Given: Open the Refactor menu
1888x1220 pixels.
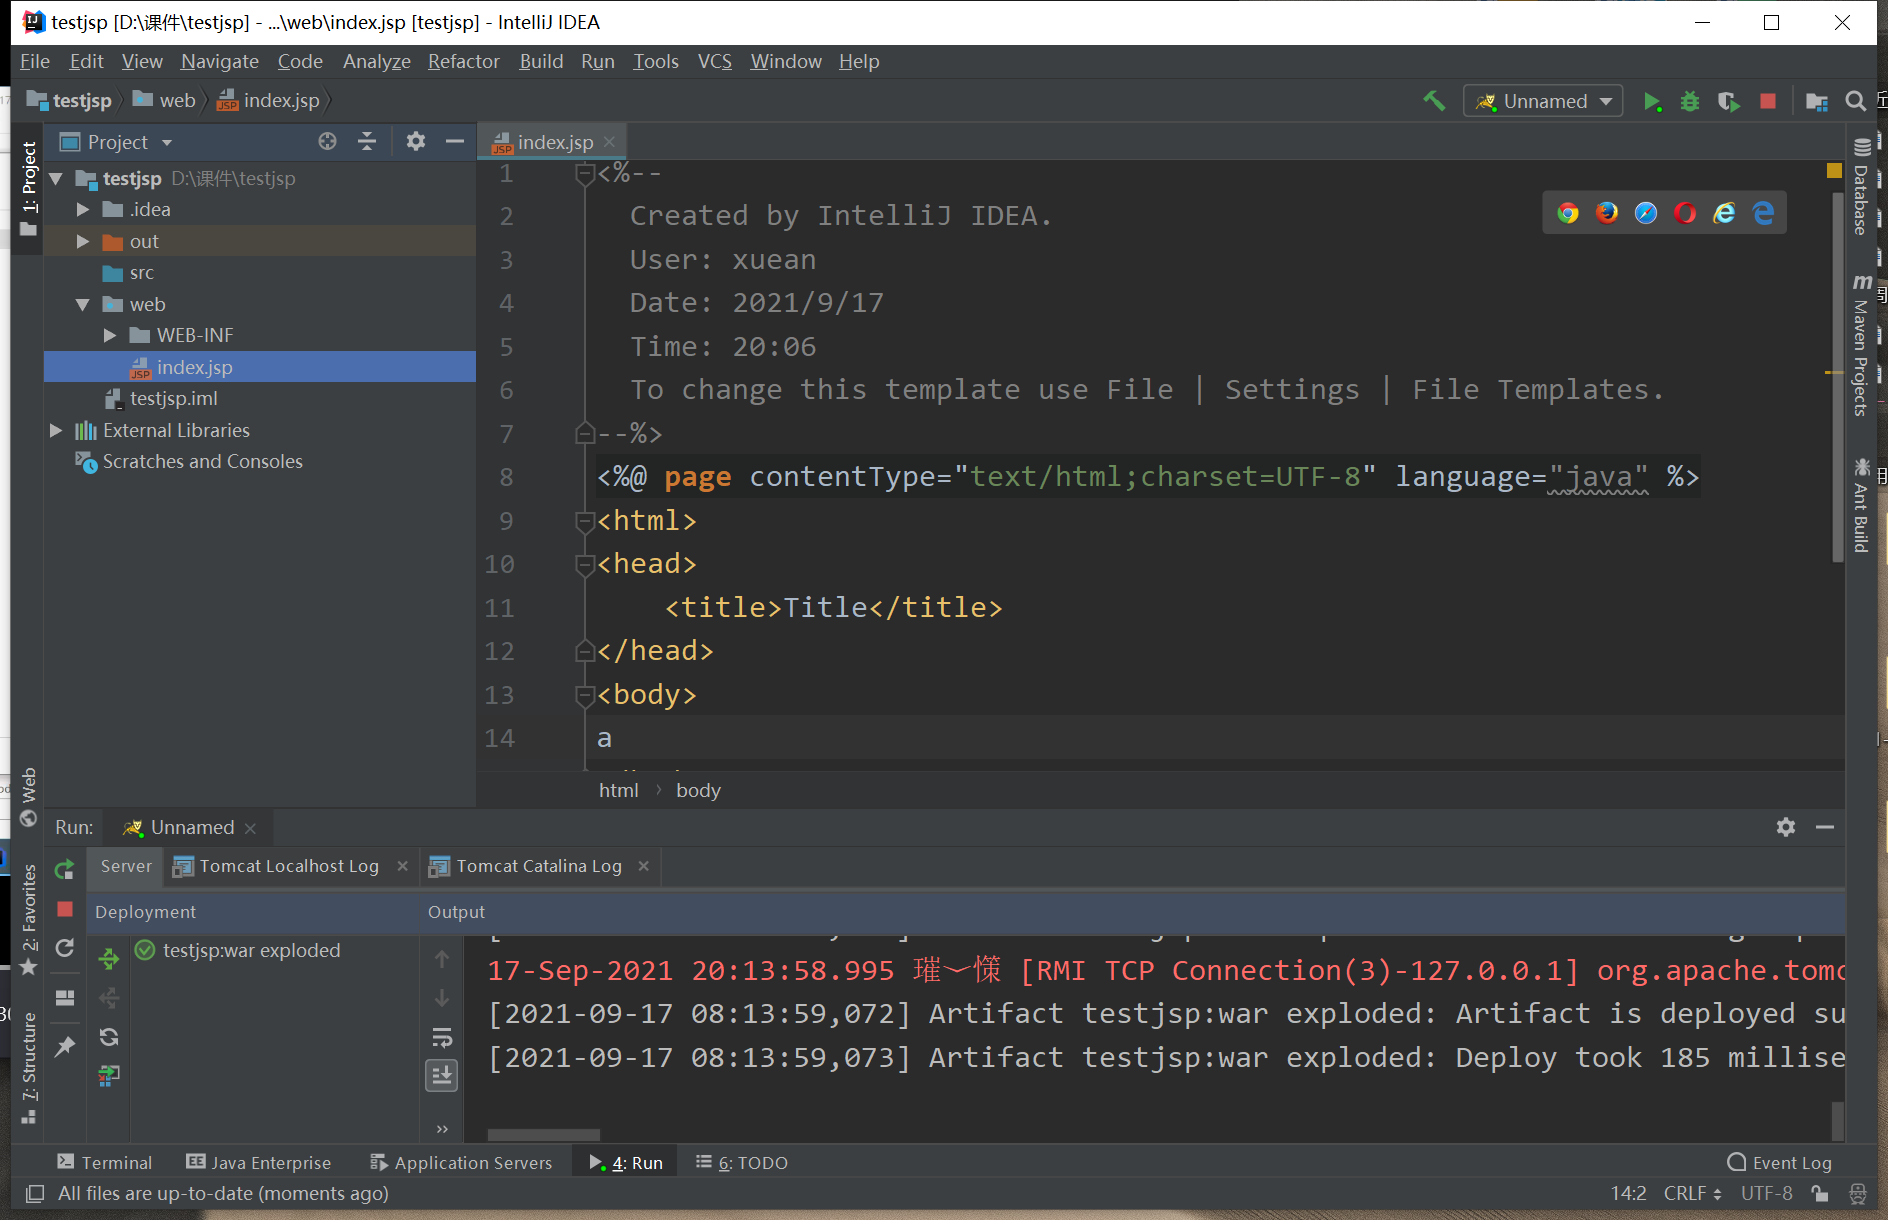Looking at the screenshot, I should point(463,62).
